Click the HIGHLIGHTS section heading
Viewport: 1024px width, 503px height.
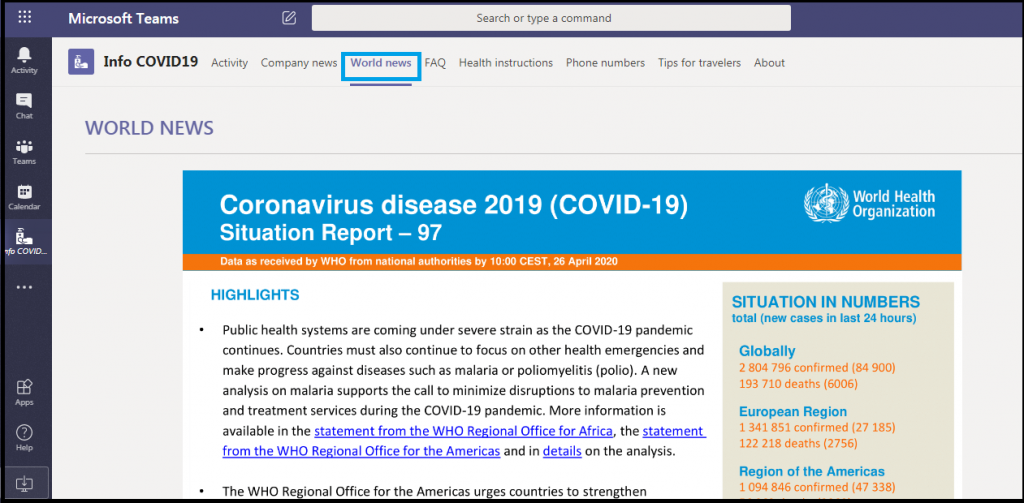click(255, 295)
